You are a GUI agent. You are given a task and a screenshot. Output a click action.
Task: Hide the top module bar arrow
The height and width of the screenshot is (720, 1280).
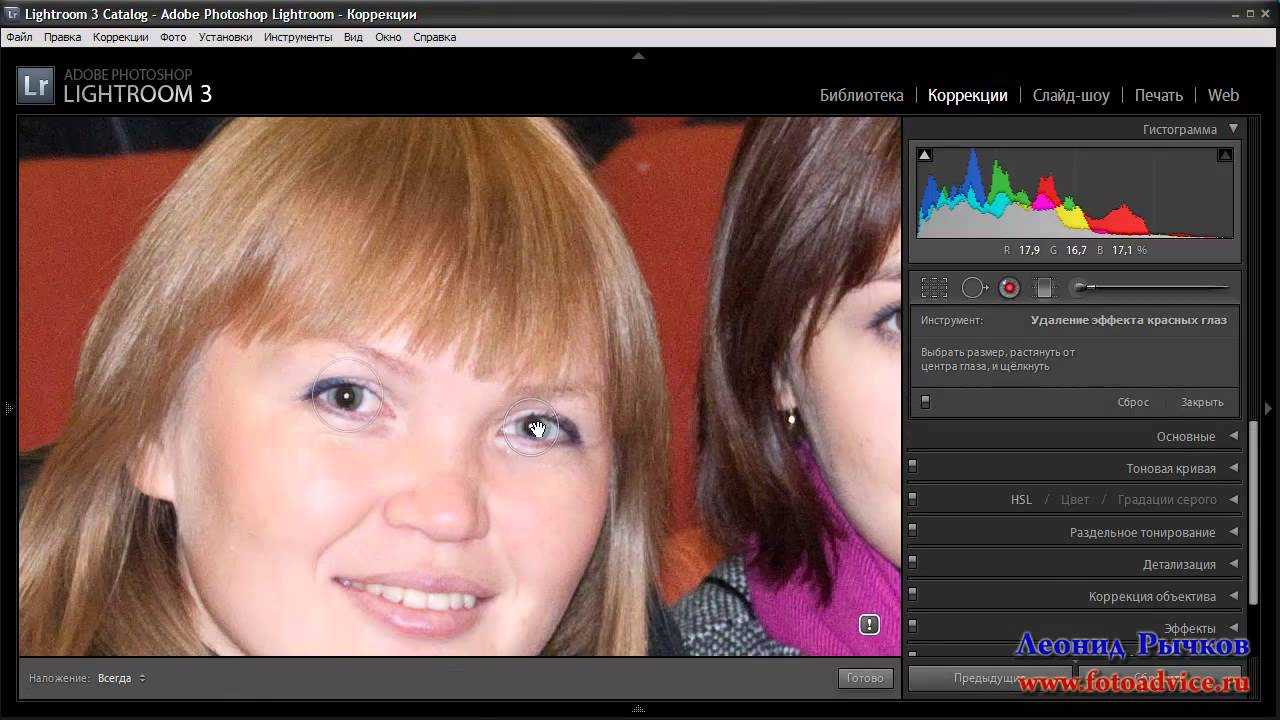coord(638,56)
